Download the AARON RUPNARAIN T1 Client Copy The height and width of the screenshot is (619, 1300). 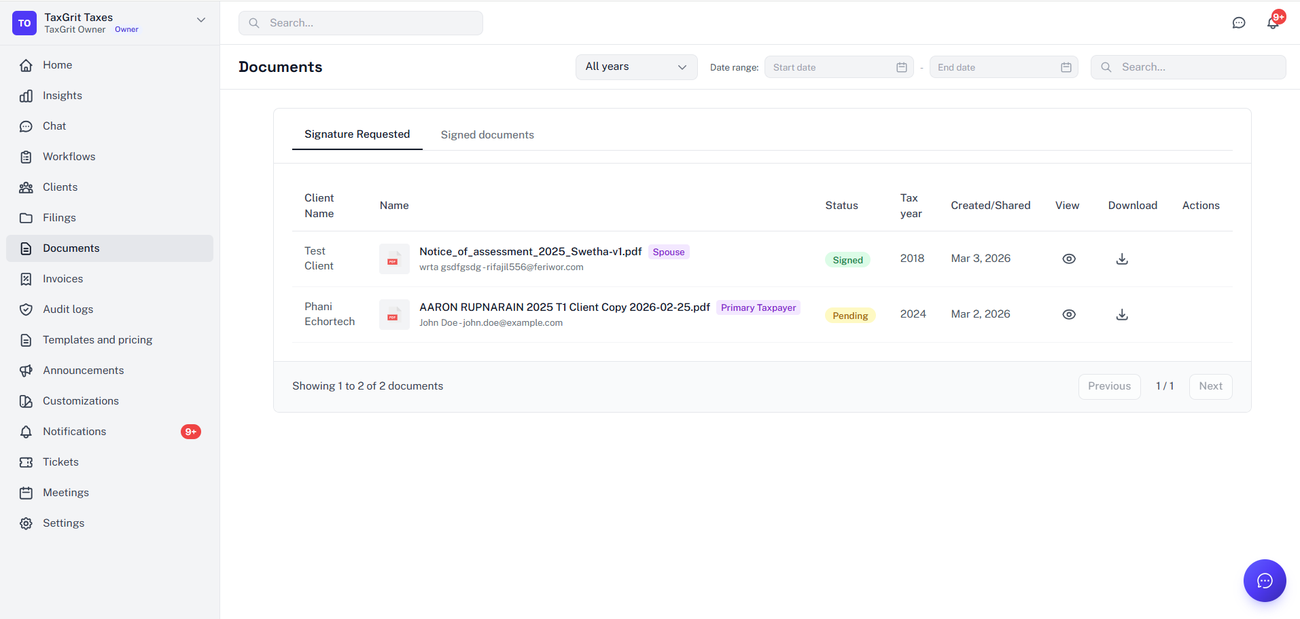[1122, 315]
